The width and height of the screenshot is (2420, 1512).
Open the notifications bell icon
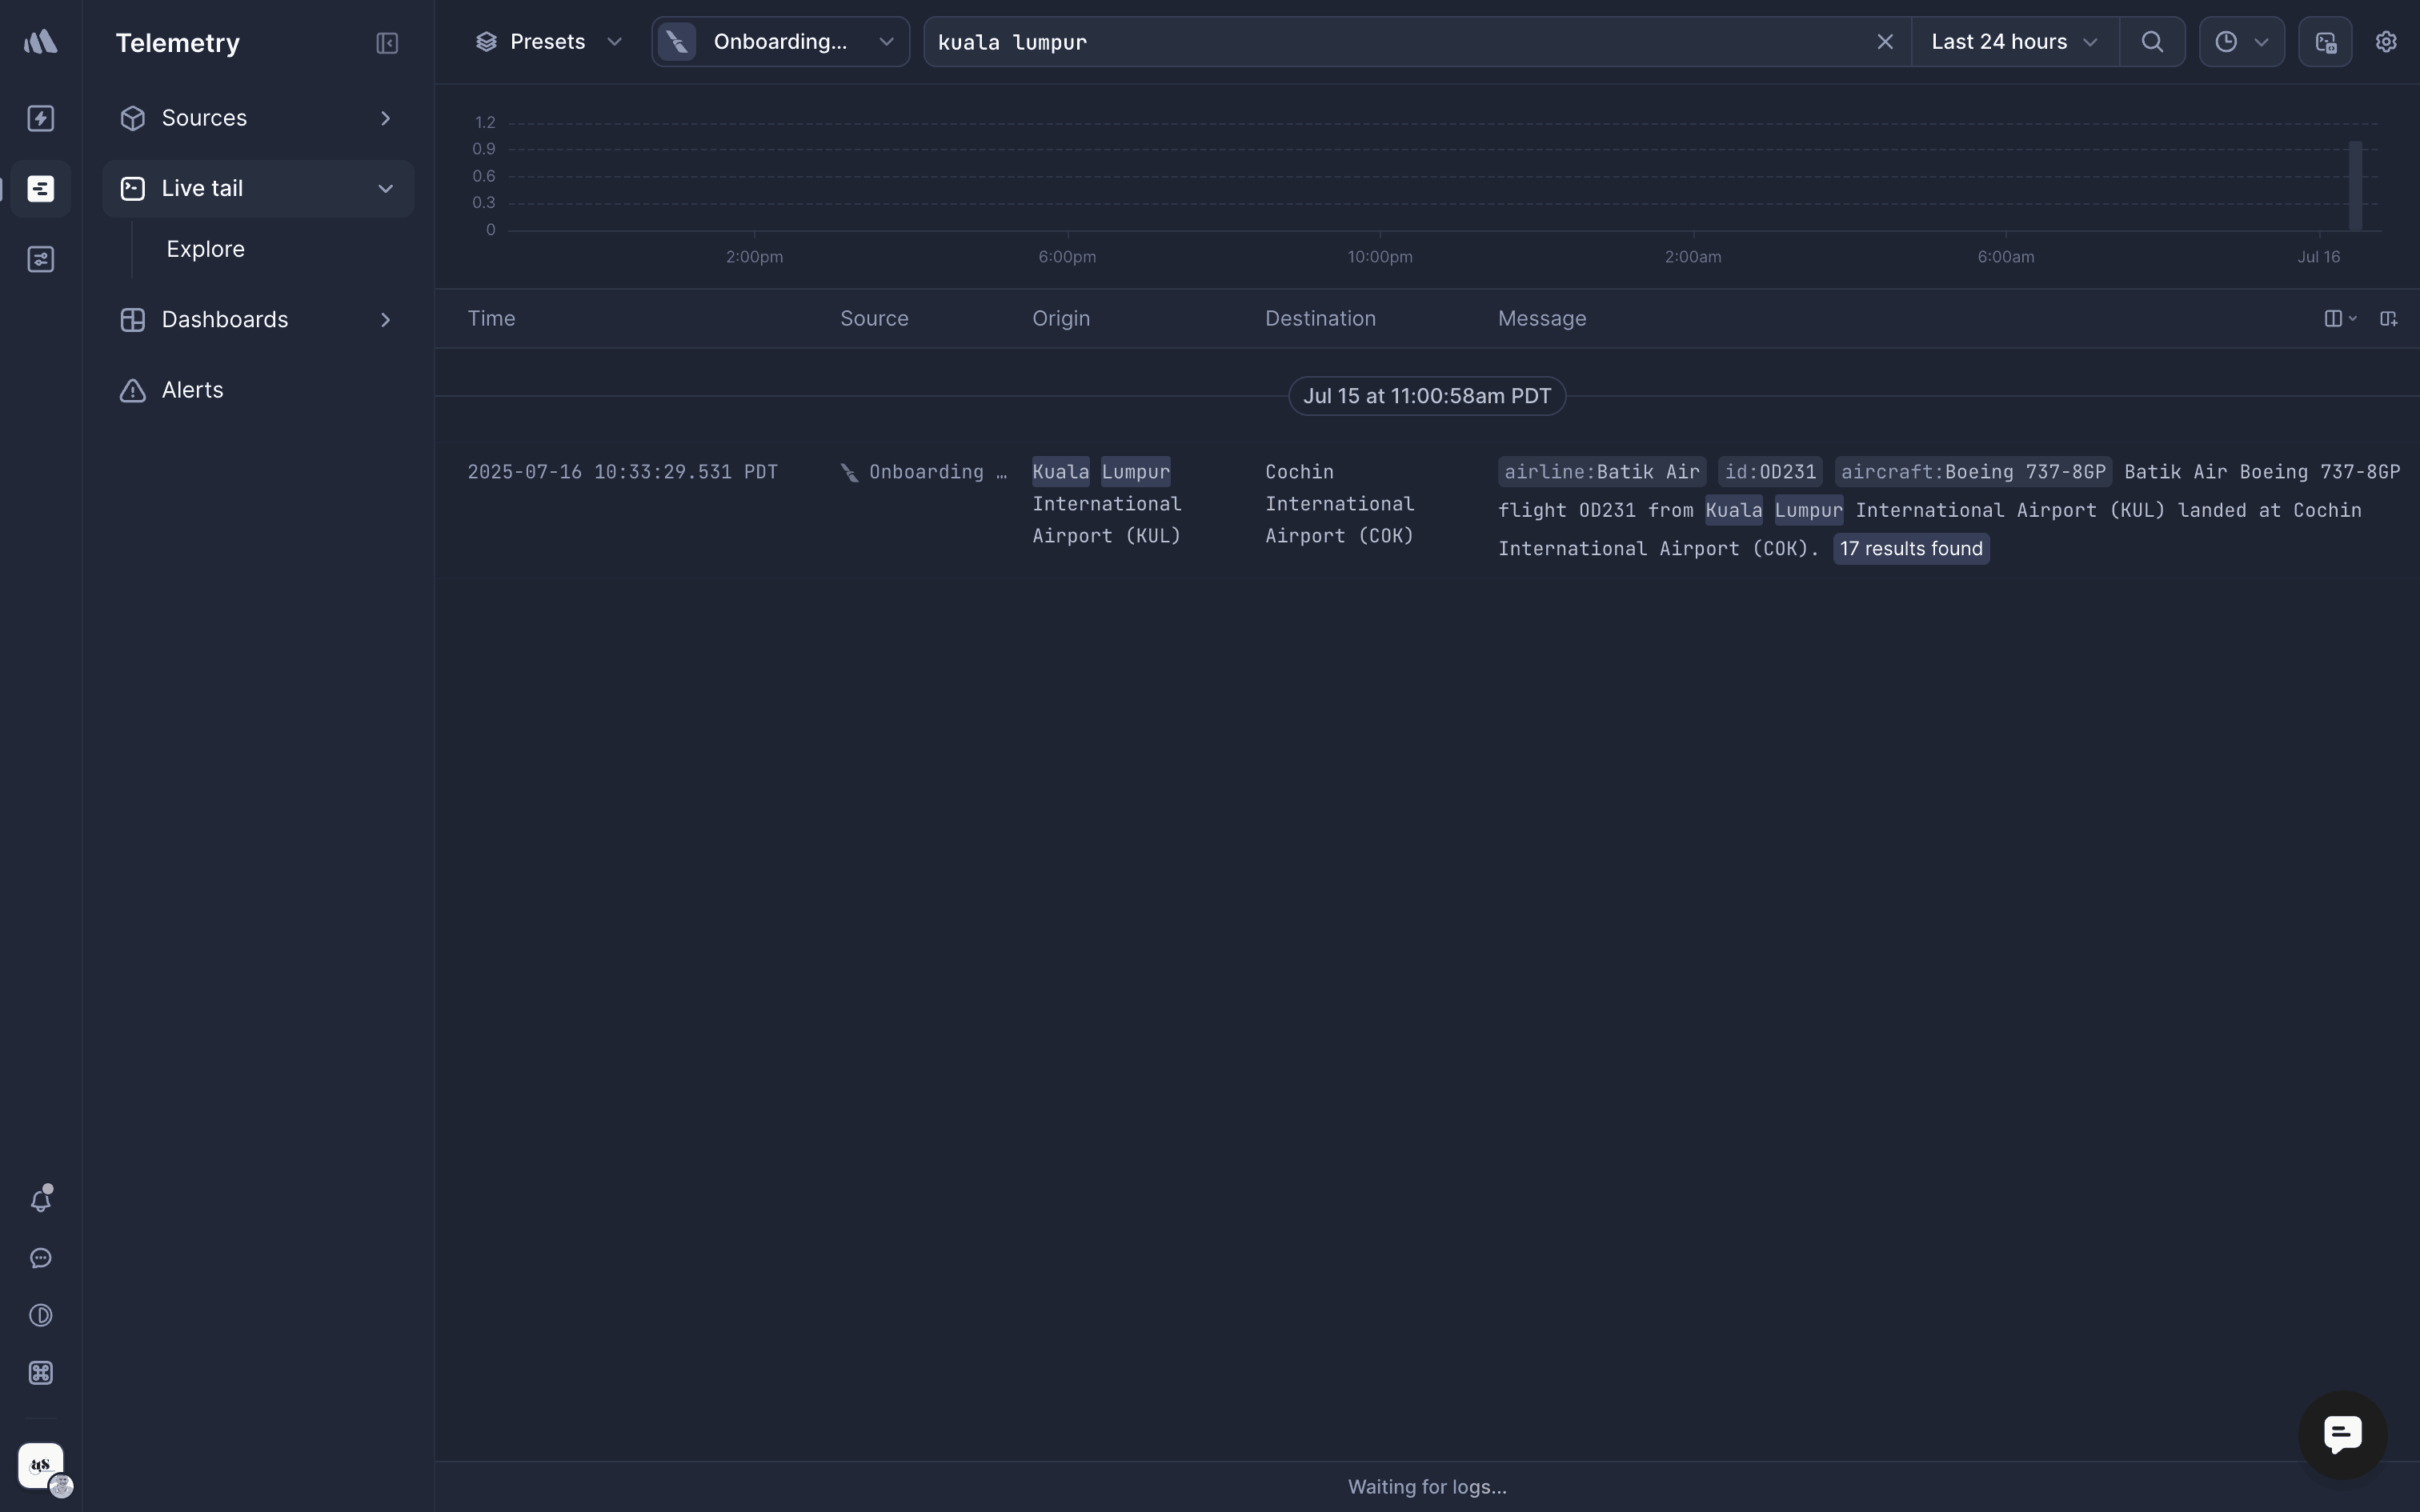41,1200
